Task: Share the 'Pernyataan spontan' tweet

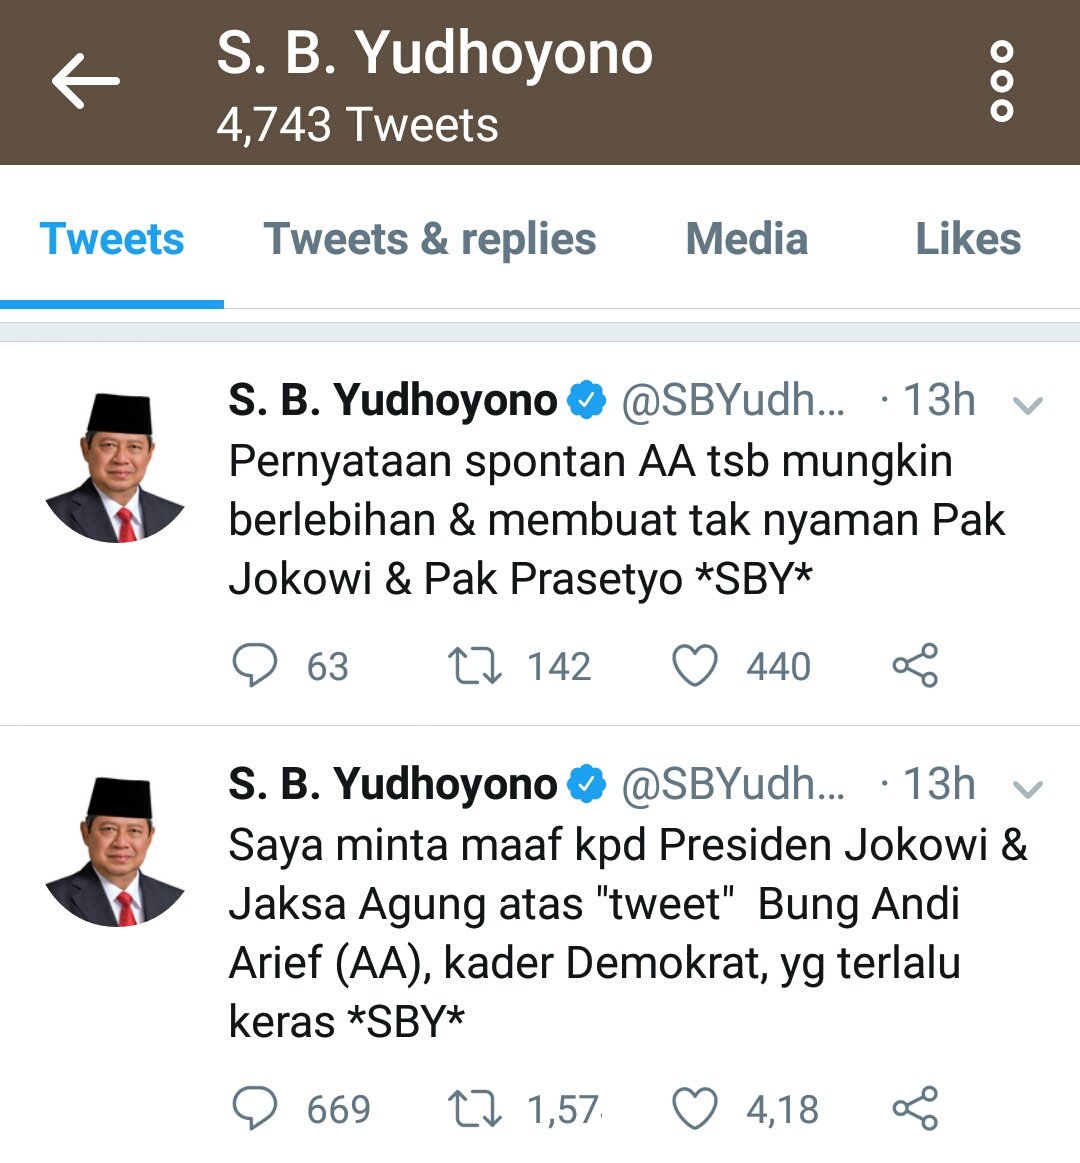Action: [x=915, y=665]
